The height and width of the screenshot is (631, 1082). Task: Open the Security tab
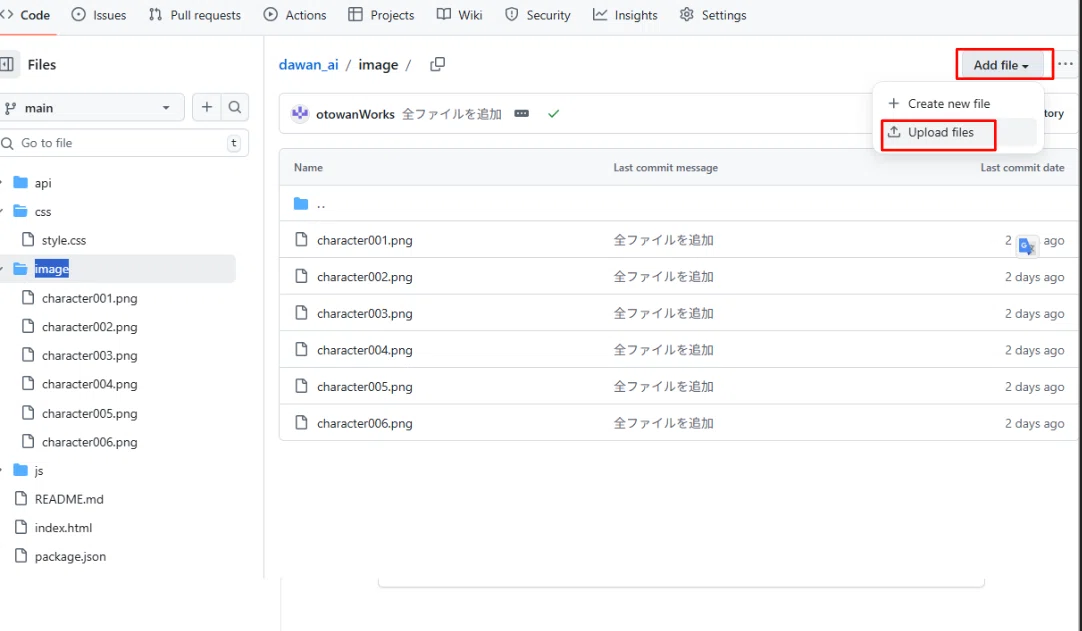[538, 15]
